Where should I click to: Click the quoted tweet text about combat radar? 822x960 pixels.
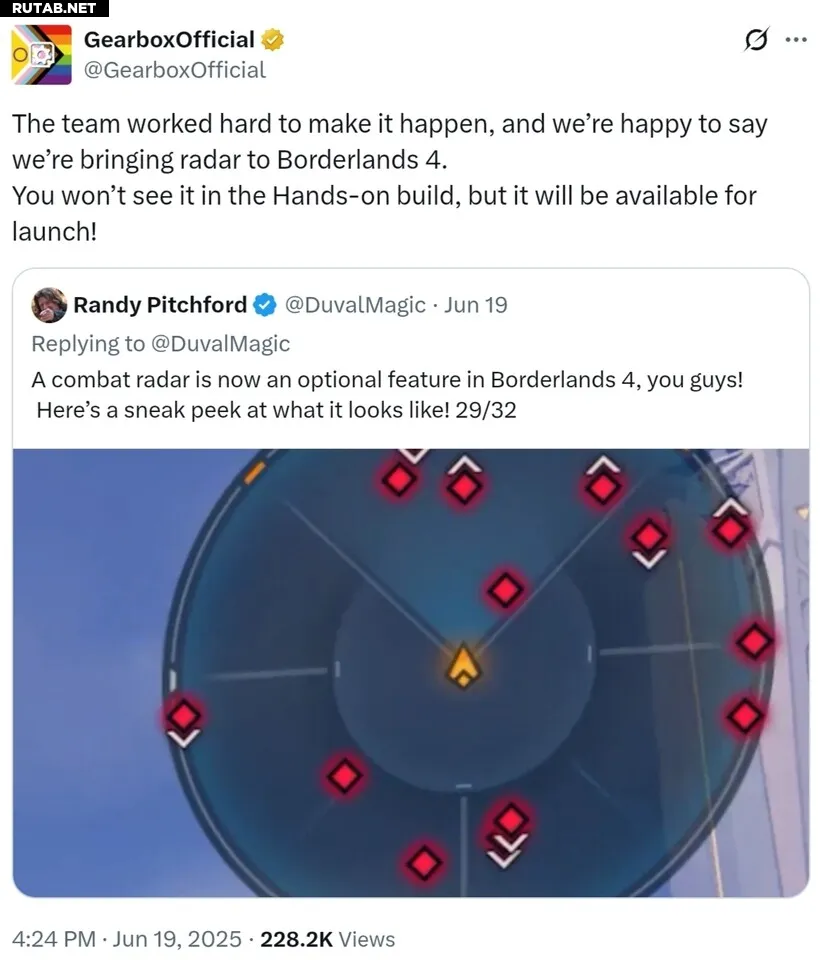[387, 395]
